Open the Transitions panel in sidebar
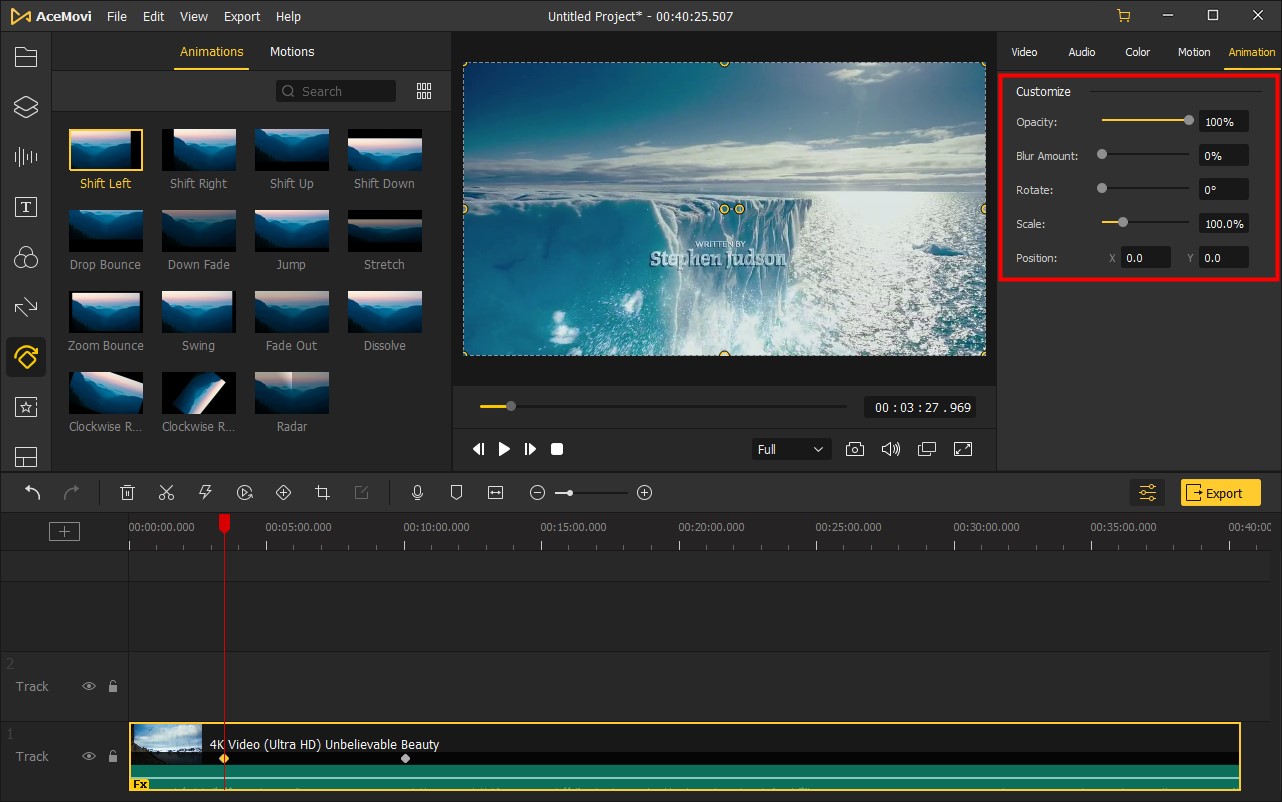This screenshot has width=1282, height=802. click(x=26, y=307)
